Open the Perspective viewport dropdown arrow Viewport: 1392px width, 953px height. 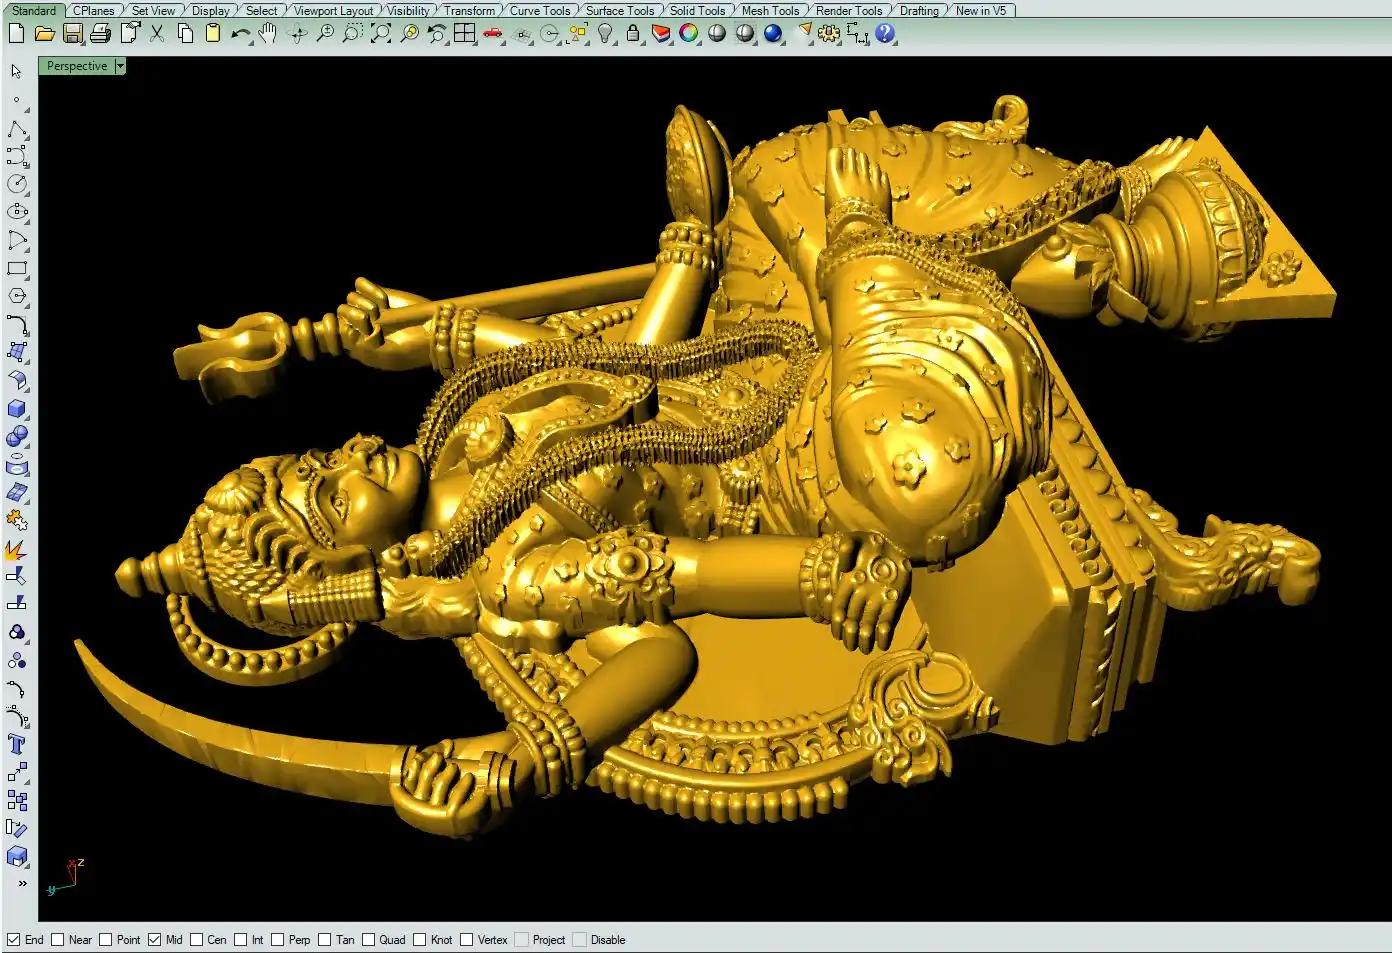[x=120, y=66]
